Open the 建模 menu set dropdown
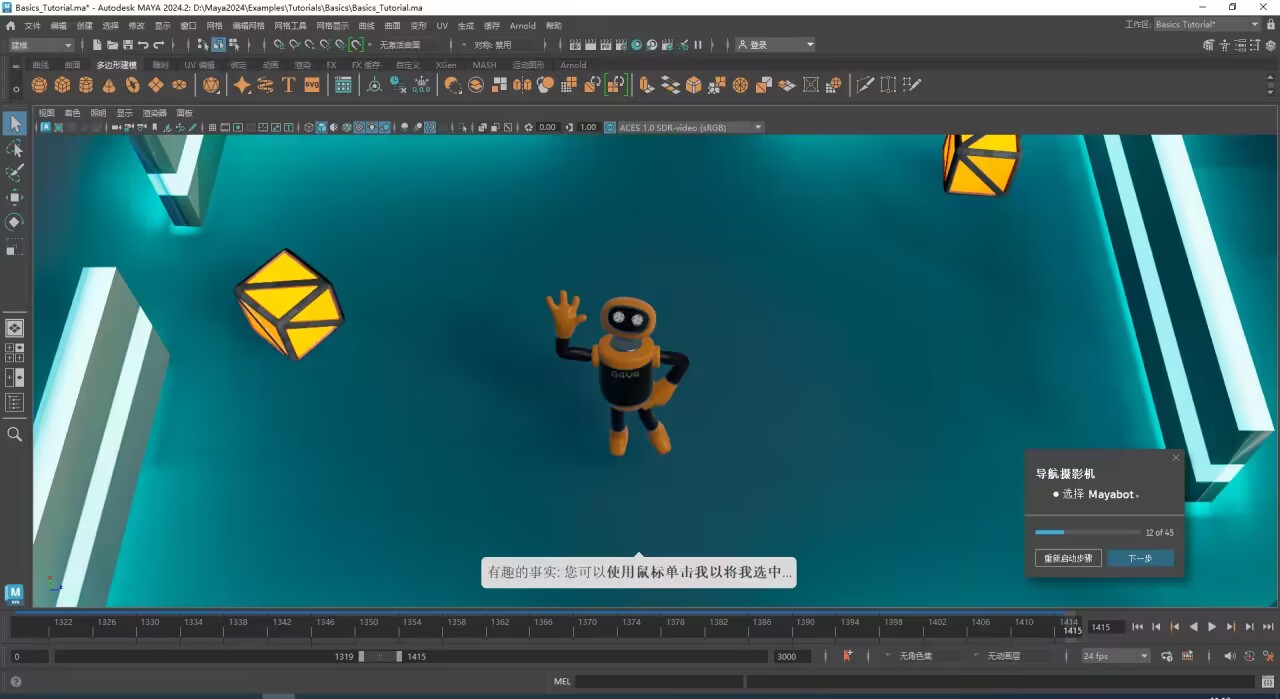 (x=41, y=45)
